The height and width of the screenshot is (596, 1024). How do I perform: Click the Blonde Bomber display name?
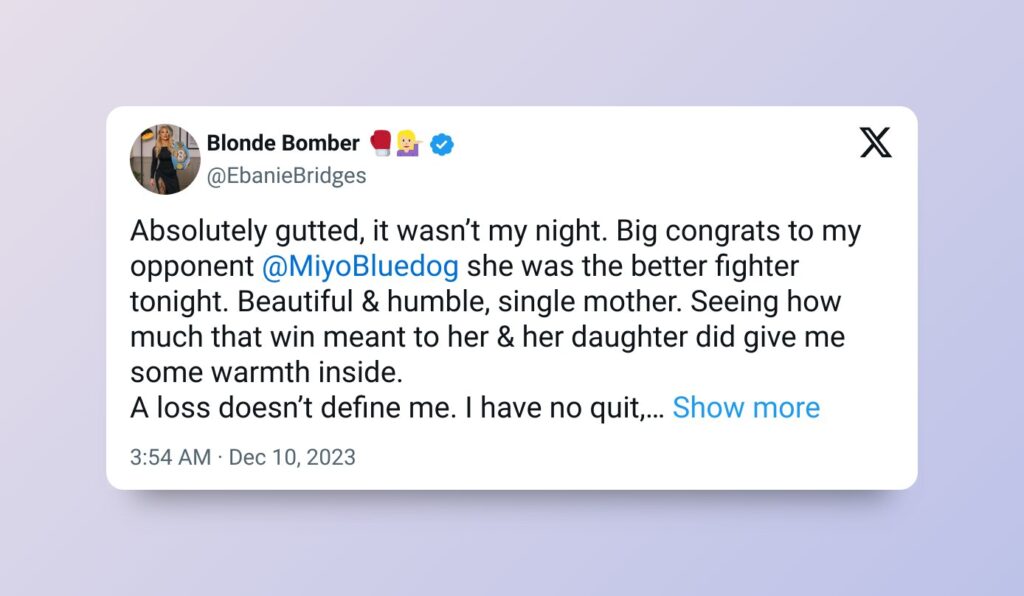[x=283, y=143]
